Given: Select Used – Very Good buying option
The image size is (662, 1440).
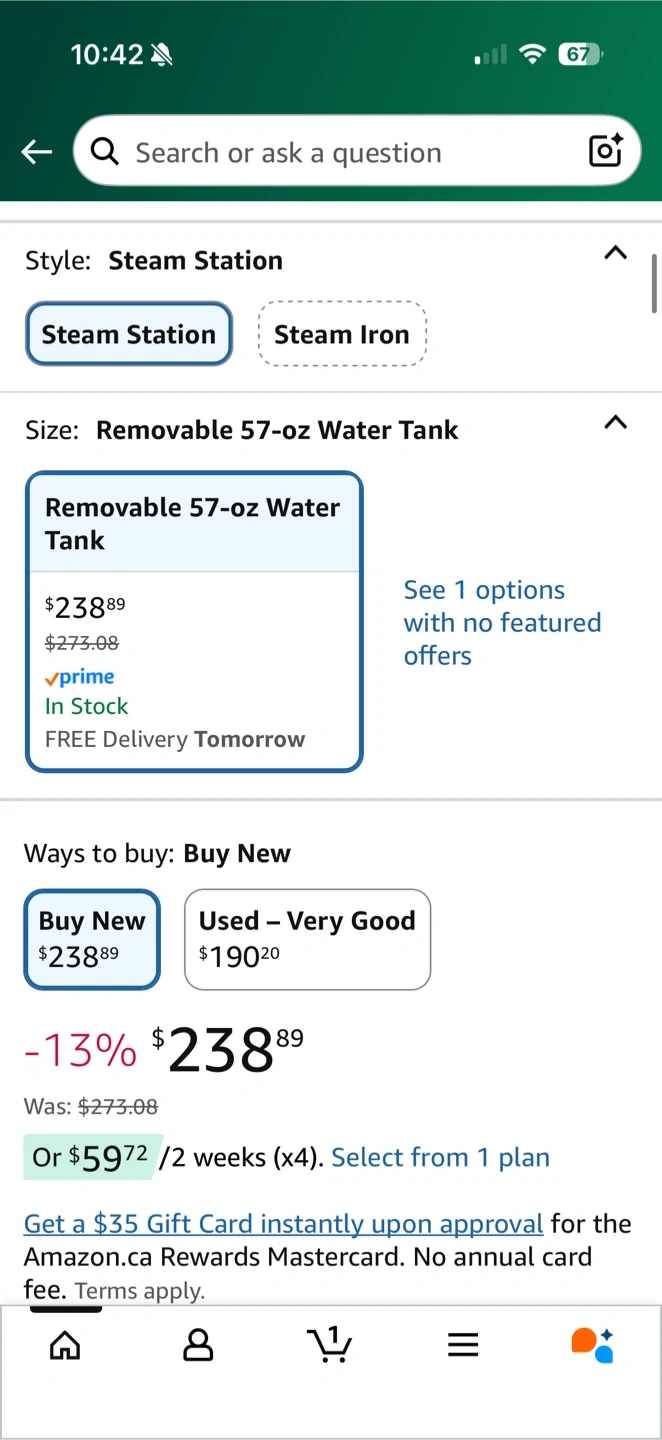Looking at the screenshot, I should [x=307, y=939].
